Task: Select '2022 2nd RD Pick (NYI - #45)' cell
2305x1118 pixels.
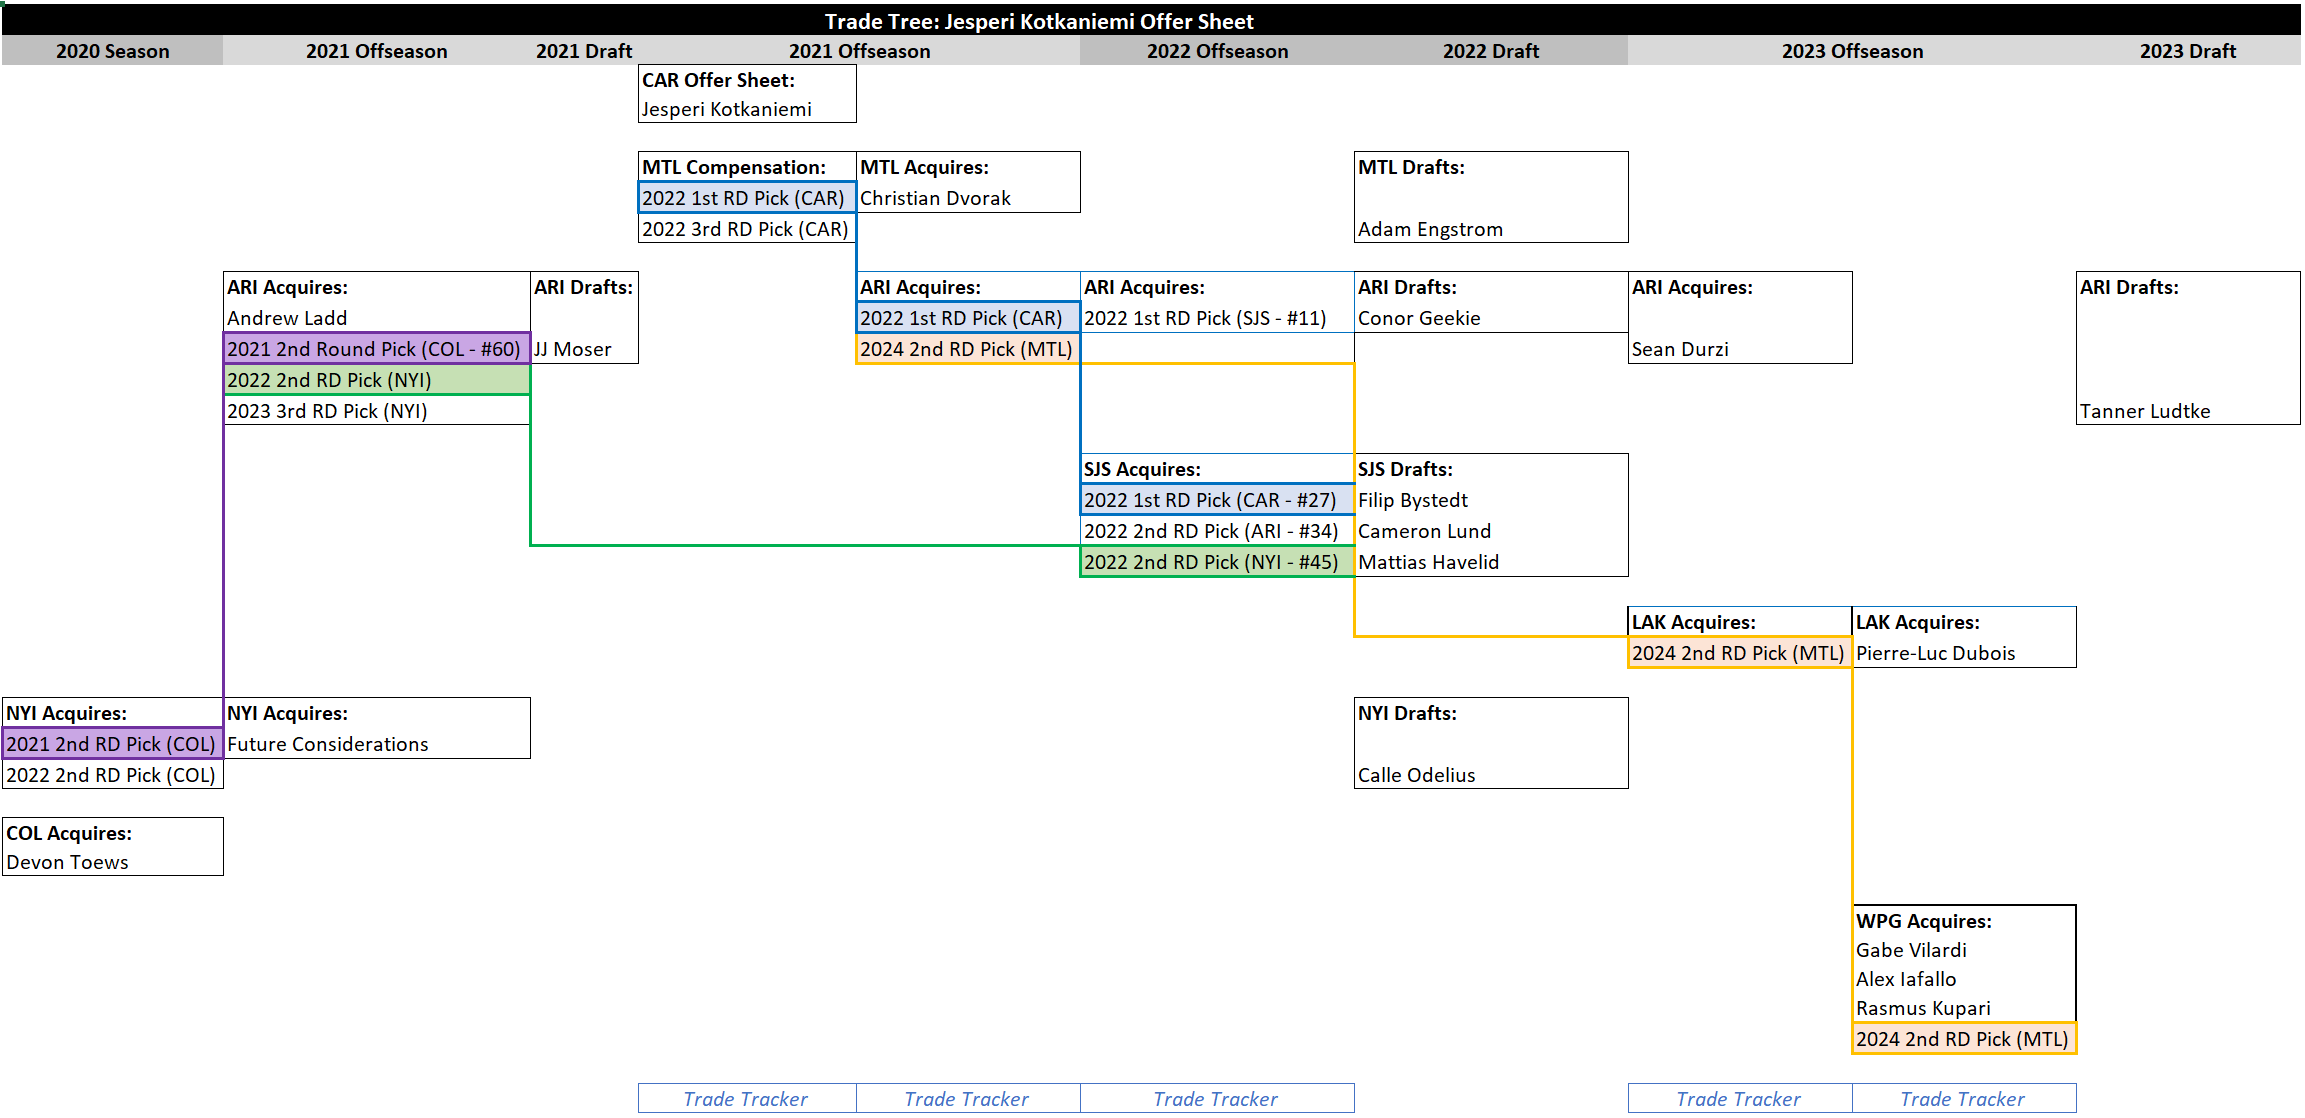Action: click(1217, 562)
